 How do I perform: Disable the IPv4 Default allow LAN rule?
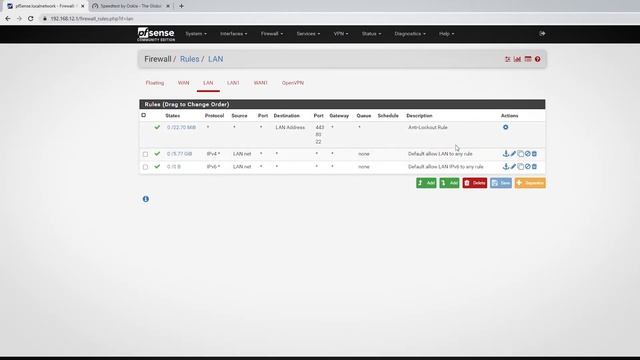tap(527, 154)
